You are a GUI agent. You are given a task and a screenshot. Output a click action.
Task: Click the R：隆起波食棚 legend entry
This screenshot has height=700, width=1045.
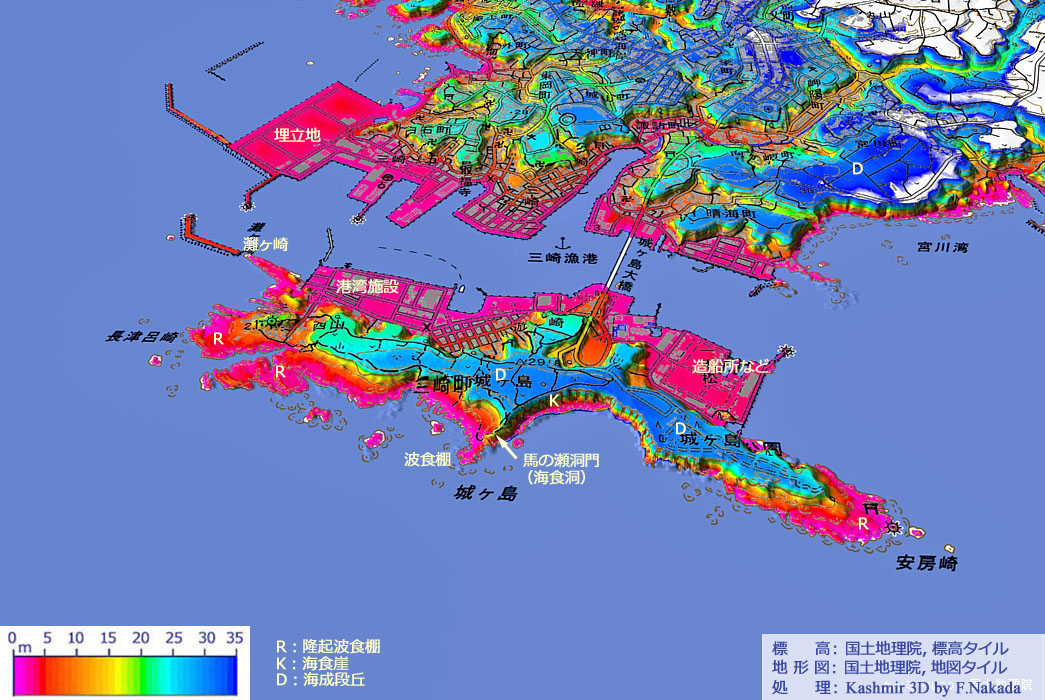(x=327, y=647)
